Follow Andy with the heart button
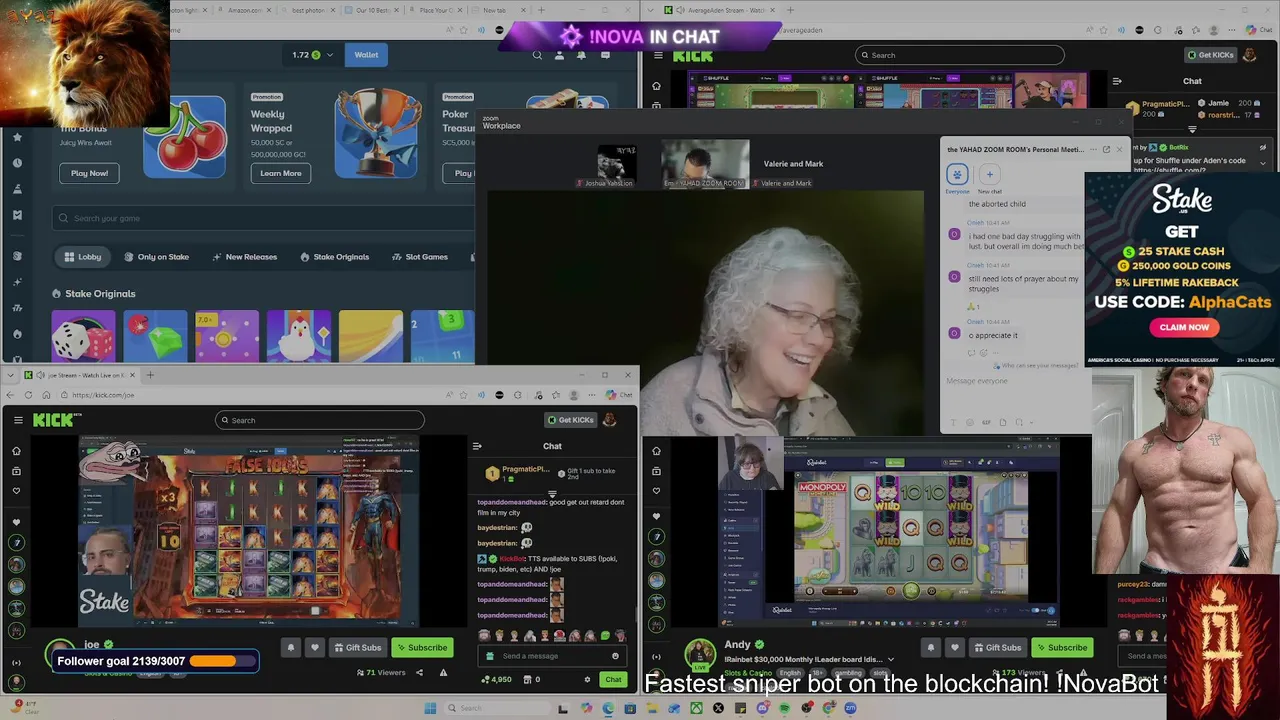The height and width of the screenshot is (720, 1280). (x=953, y=647)
